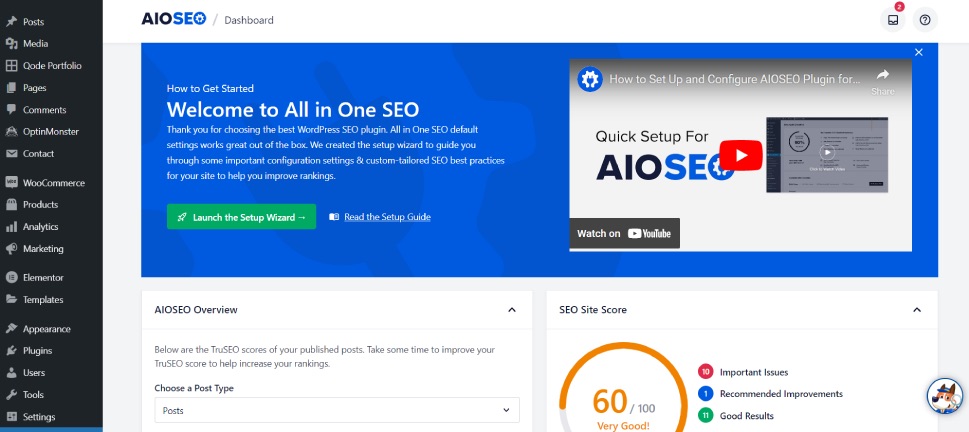Click the blue Recommended Improvements badge

705,394
